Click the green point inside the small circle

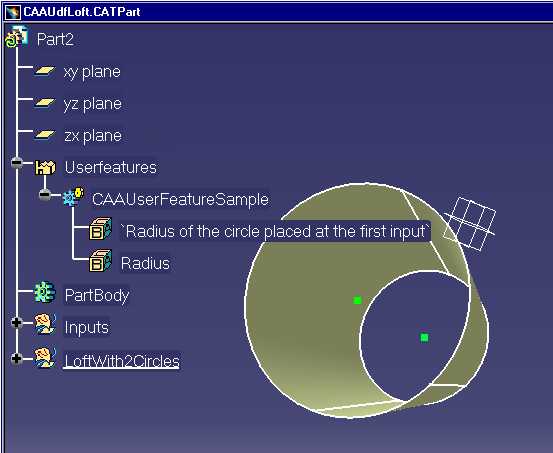point(425,338)
